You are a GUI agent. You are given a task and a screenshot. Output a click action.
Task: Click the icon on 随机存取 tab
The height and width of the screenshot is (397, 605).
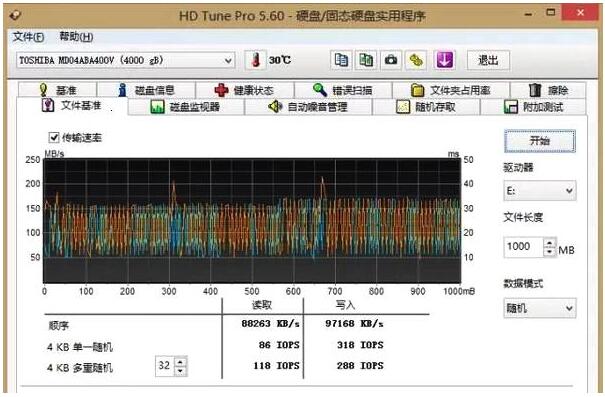[403, 107]
